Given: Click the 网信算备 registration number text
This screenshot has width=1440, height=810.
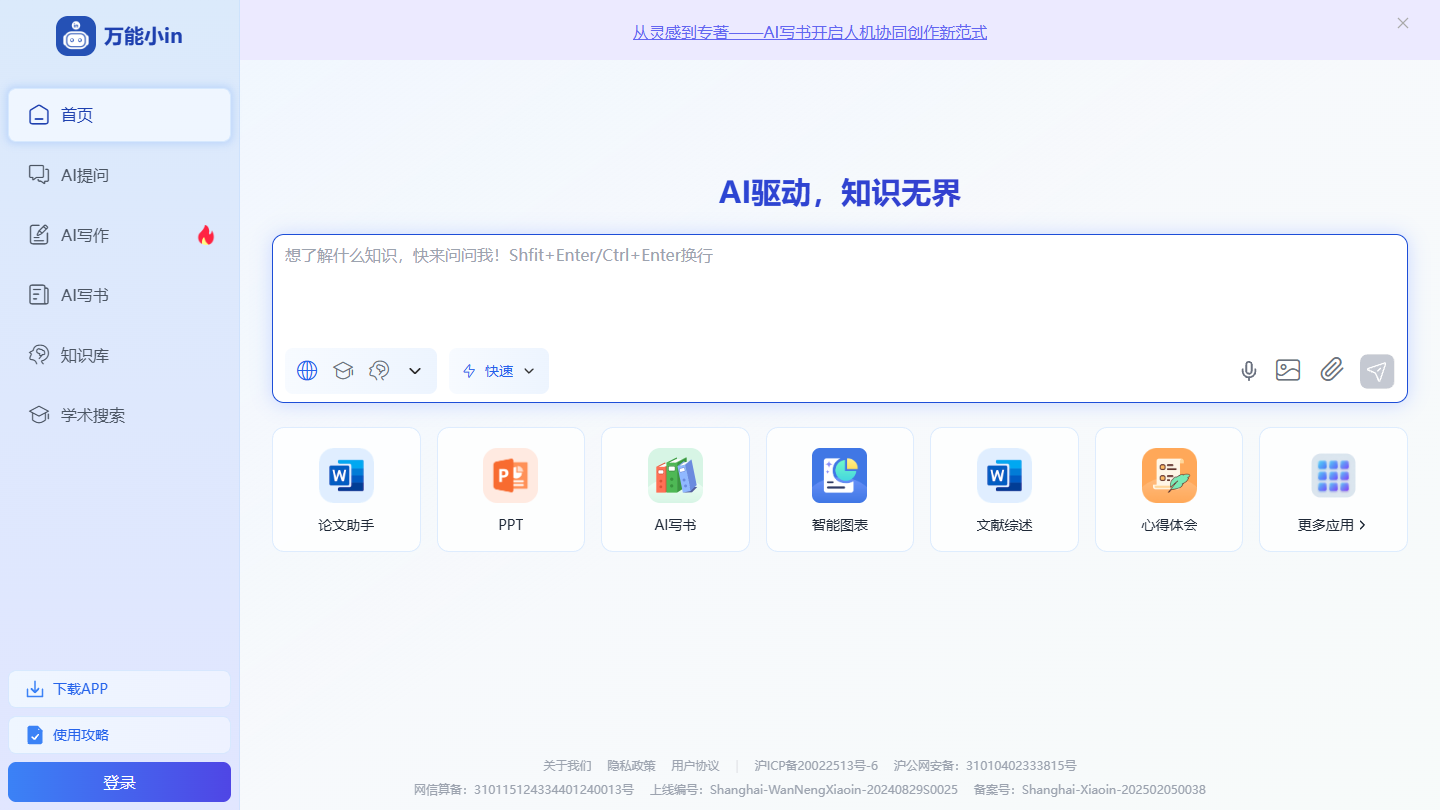Looking at the screenshot, I should coord(524,790).
